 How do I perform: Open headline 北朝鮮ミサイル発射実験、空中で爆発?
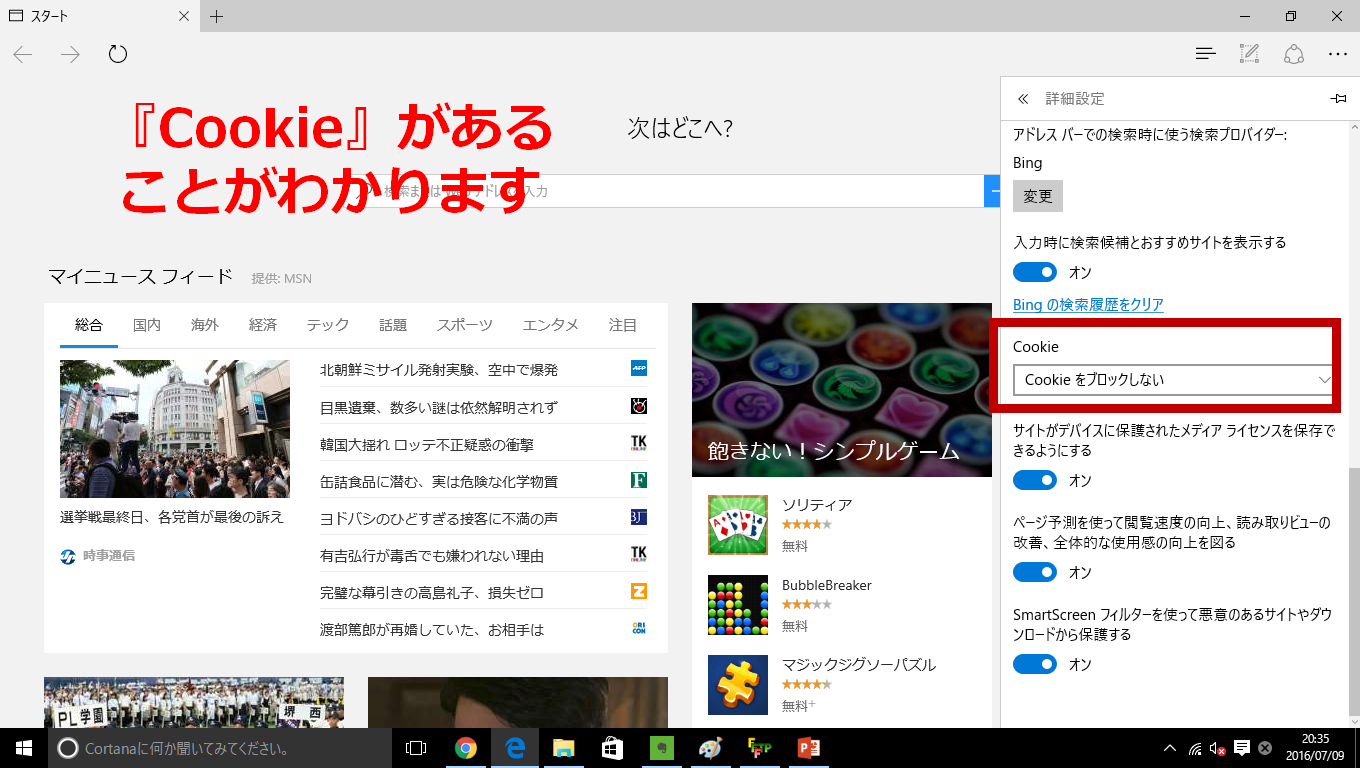[x=439, y=370]
